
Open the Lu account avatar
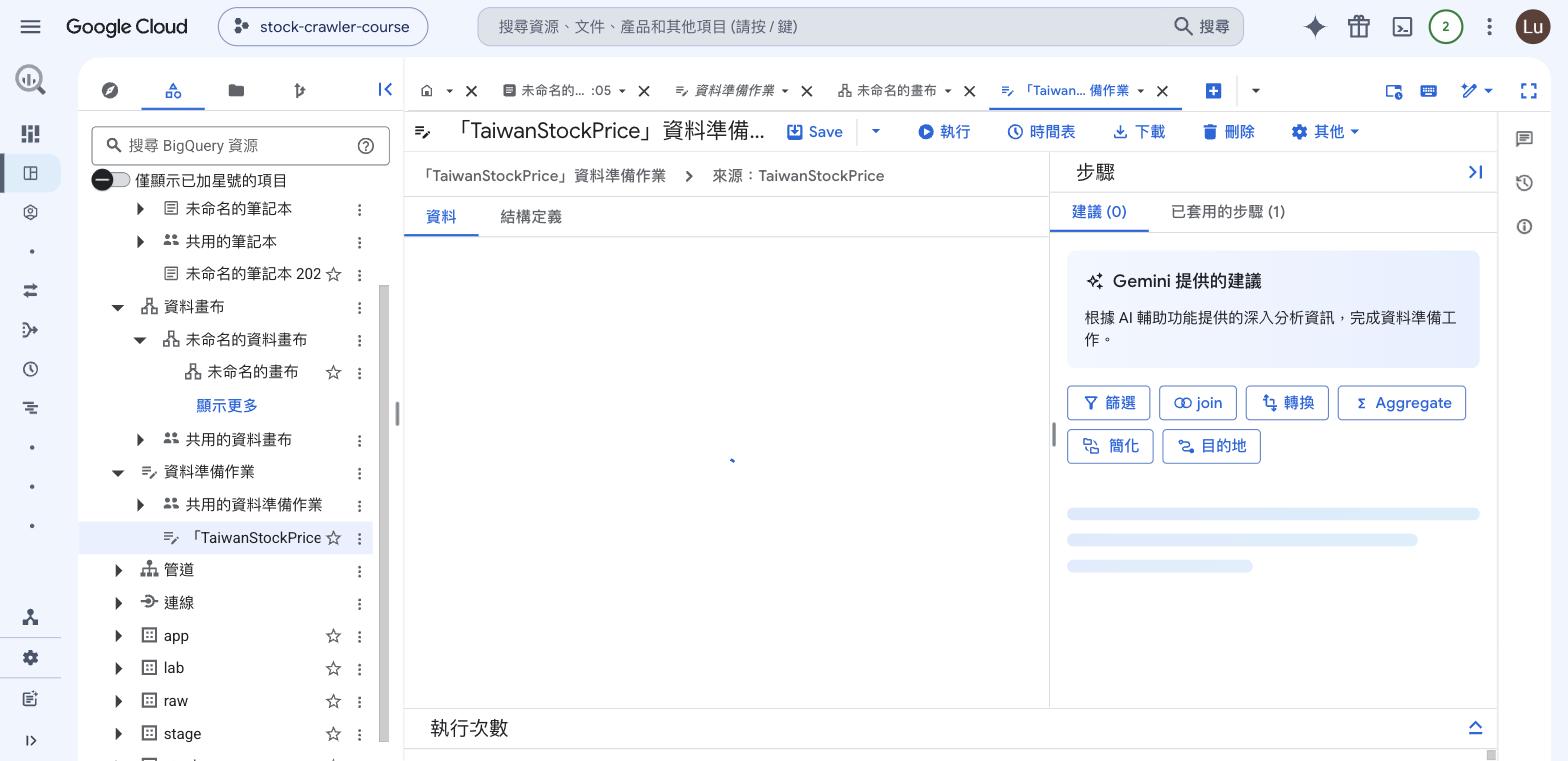pos(1532,27)
